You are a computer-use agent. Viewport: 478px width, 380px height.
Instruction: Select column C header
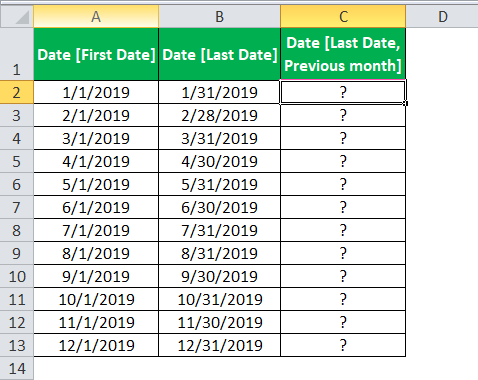343,16
